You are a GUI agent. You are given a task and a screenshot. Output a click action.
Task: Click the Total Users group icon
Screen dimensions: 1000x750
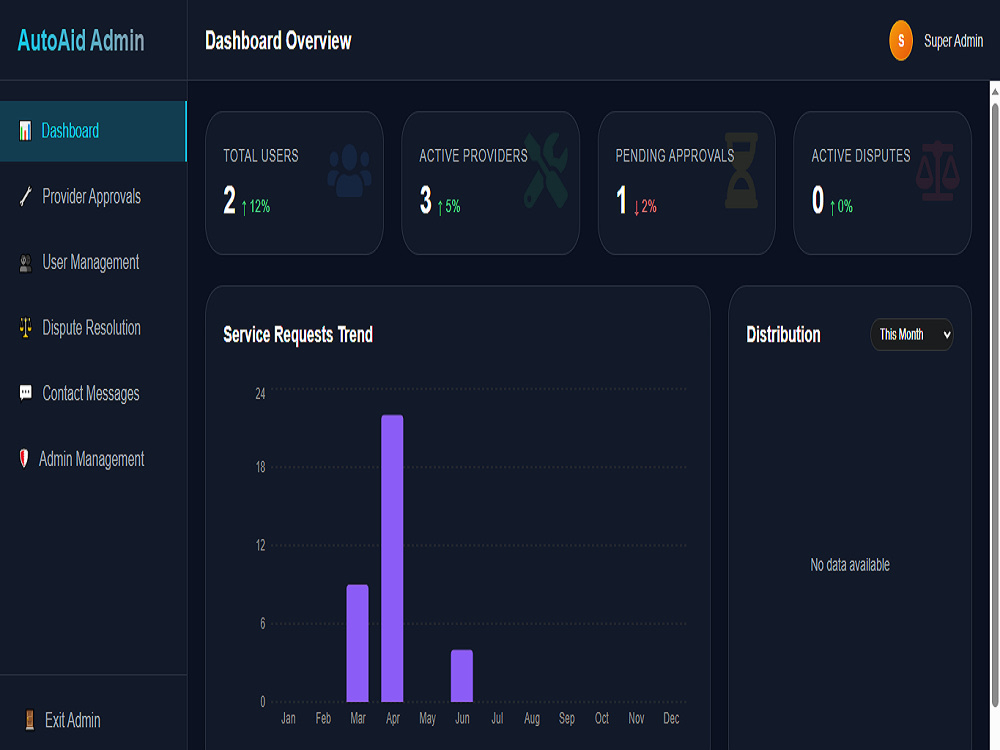(x=349, y=170)
